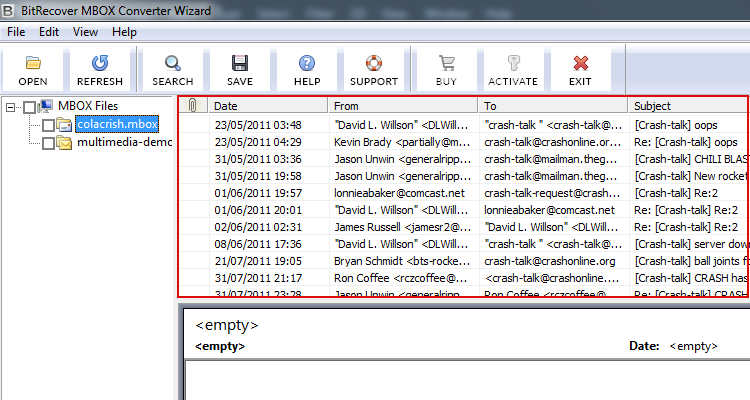Select email dated 01/06/2011 20:01
Image resolution: width=750 pixels, height=400 pixels.
(x=463, y=210)
